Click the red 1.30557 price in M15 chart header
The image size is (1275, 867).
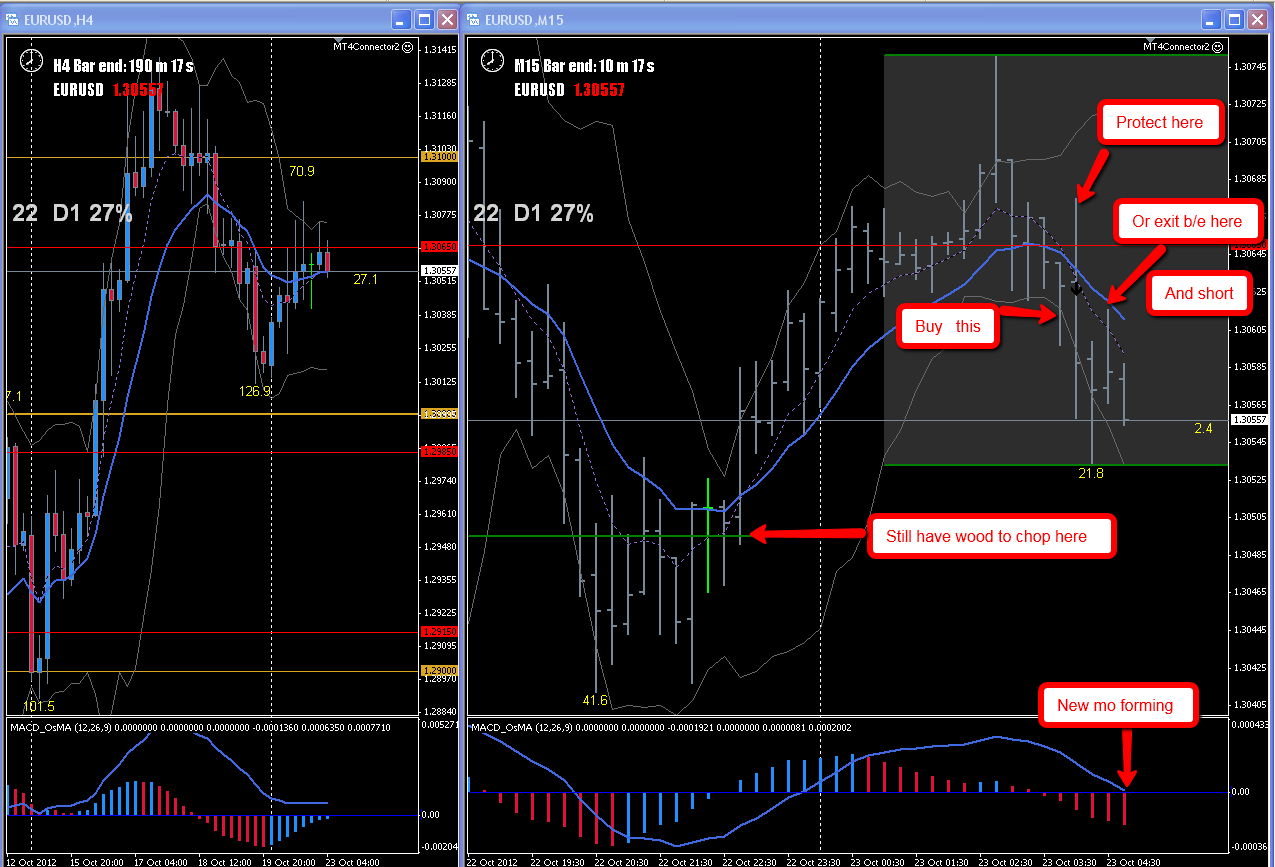(x=599, y=89)
